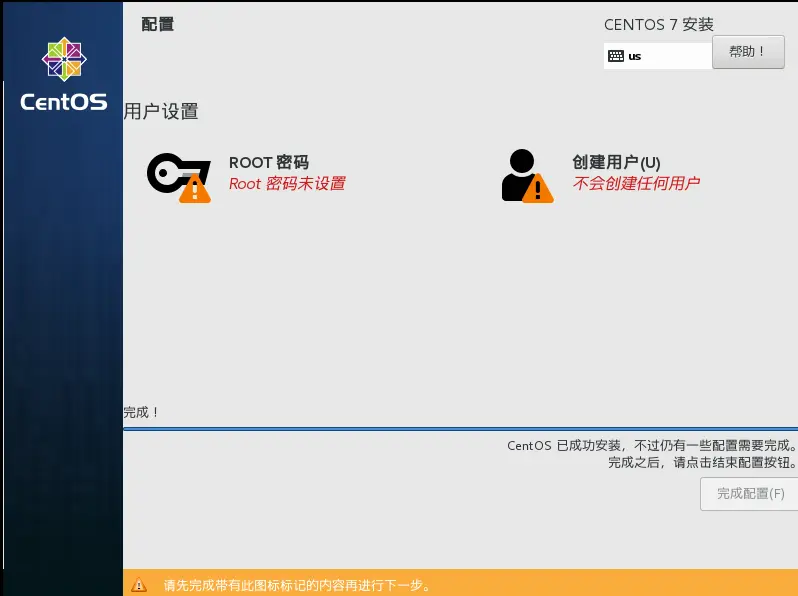This screenshot has width=798, height=596.
Task: Select the 创建用户(U) heading
Action: (616, 162)
